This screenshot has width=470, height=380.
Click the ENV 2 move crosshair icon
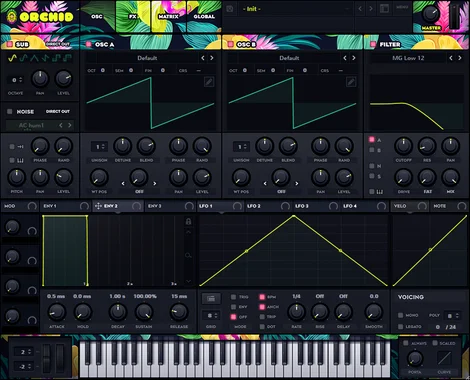pyautogui.click(x=98, y=206)
